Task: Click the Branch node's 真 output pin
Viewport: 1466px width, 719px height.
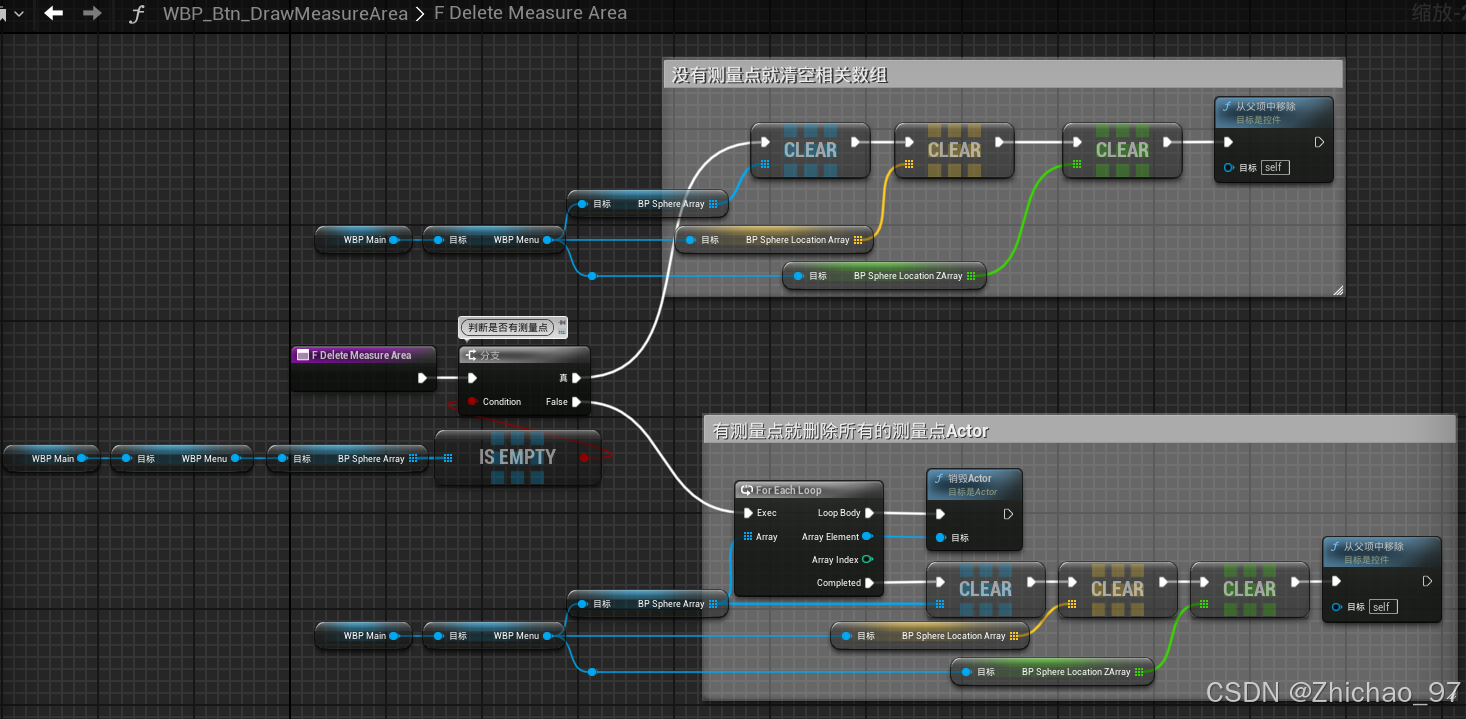Action: coord(577,378)
